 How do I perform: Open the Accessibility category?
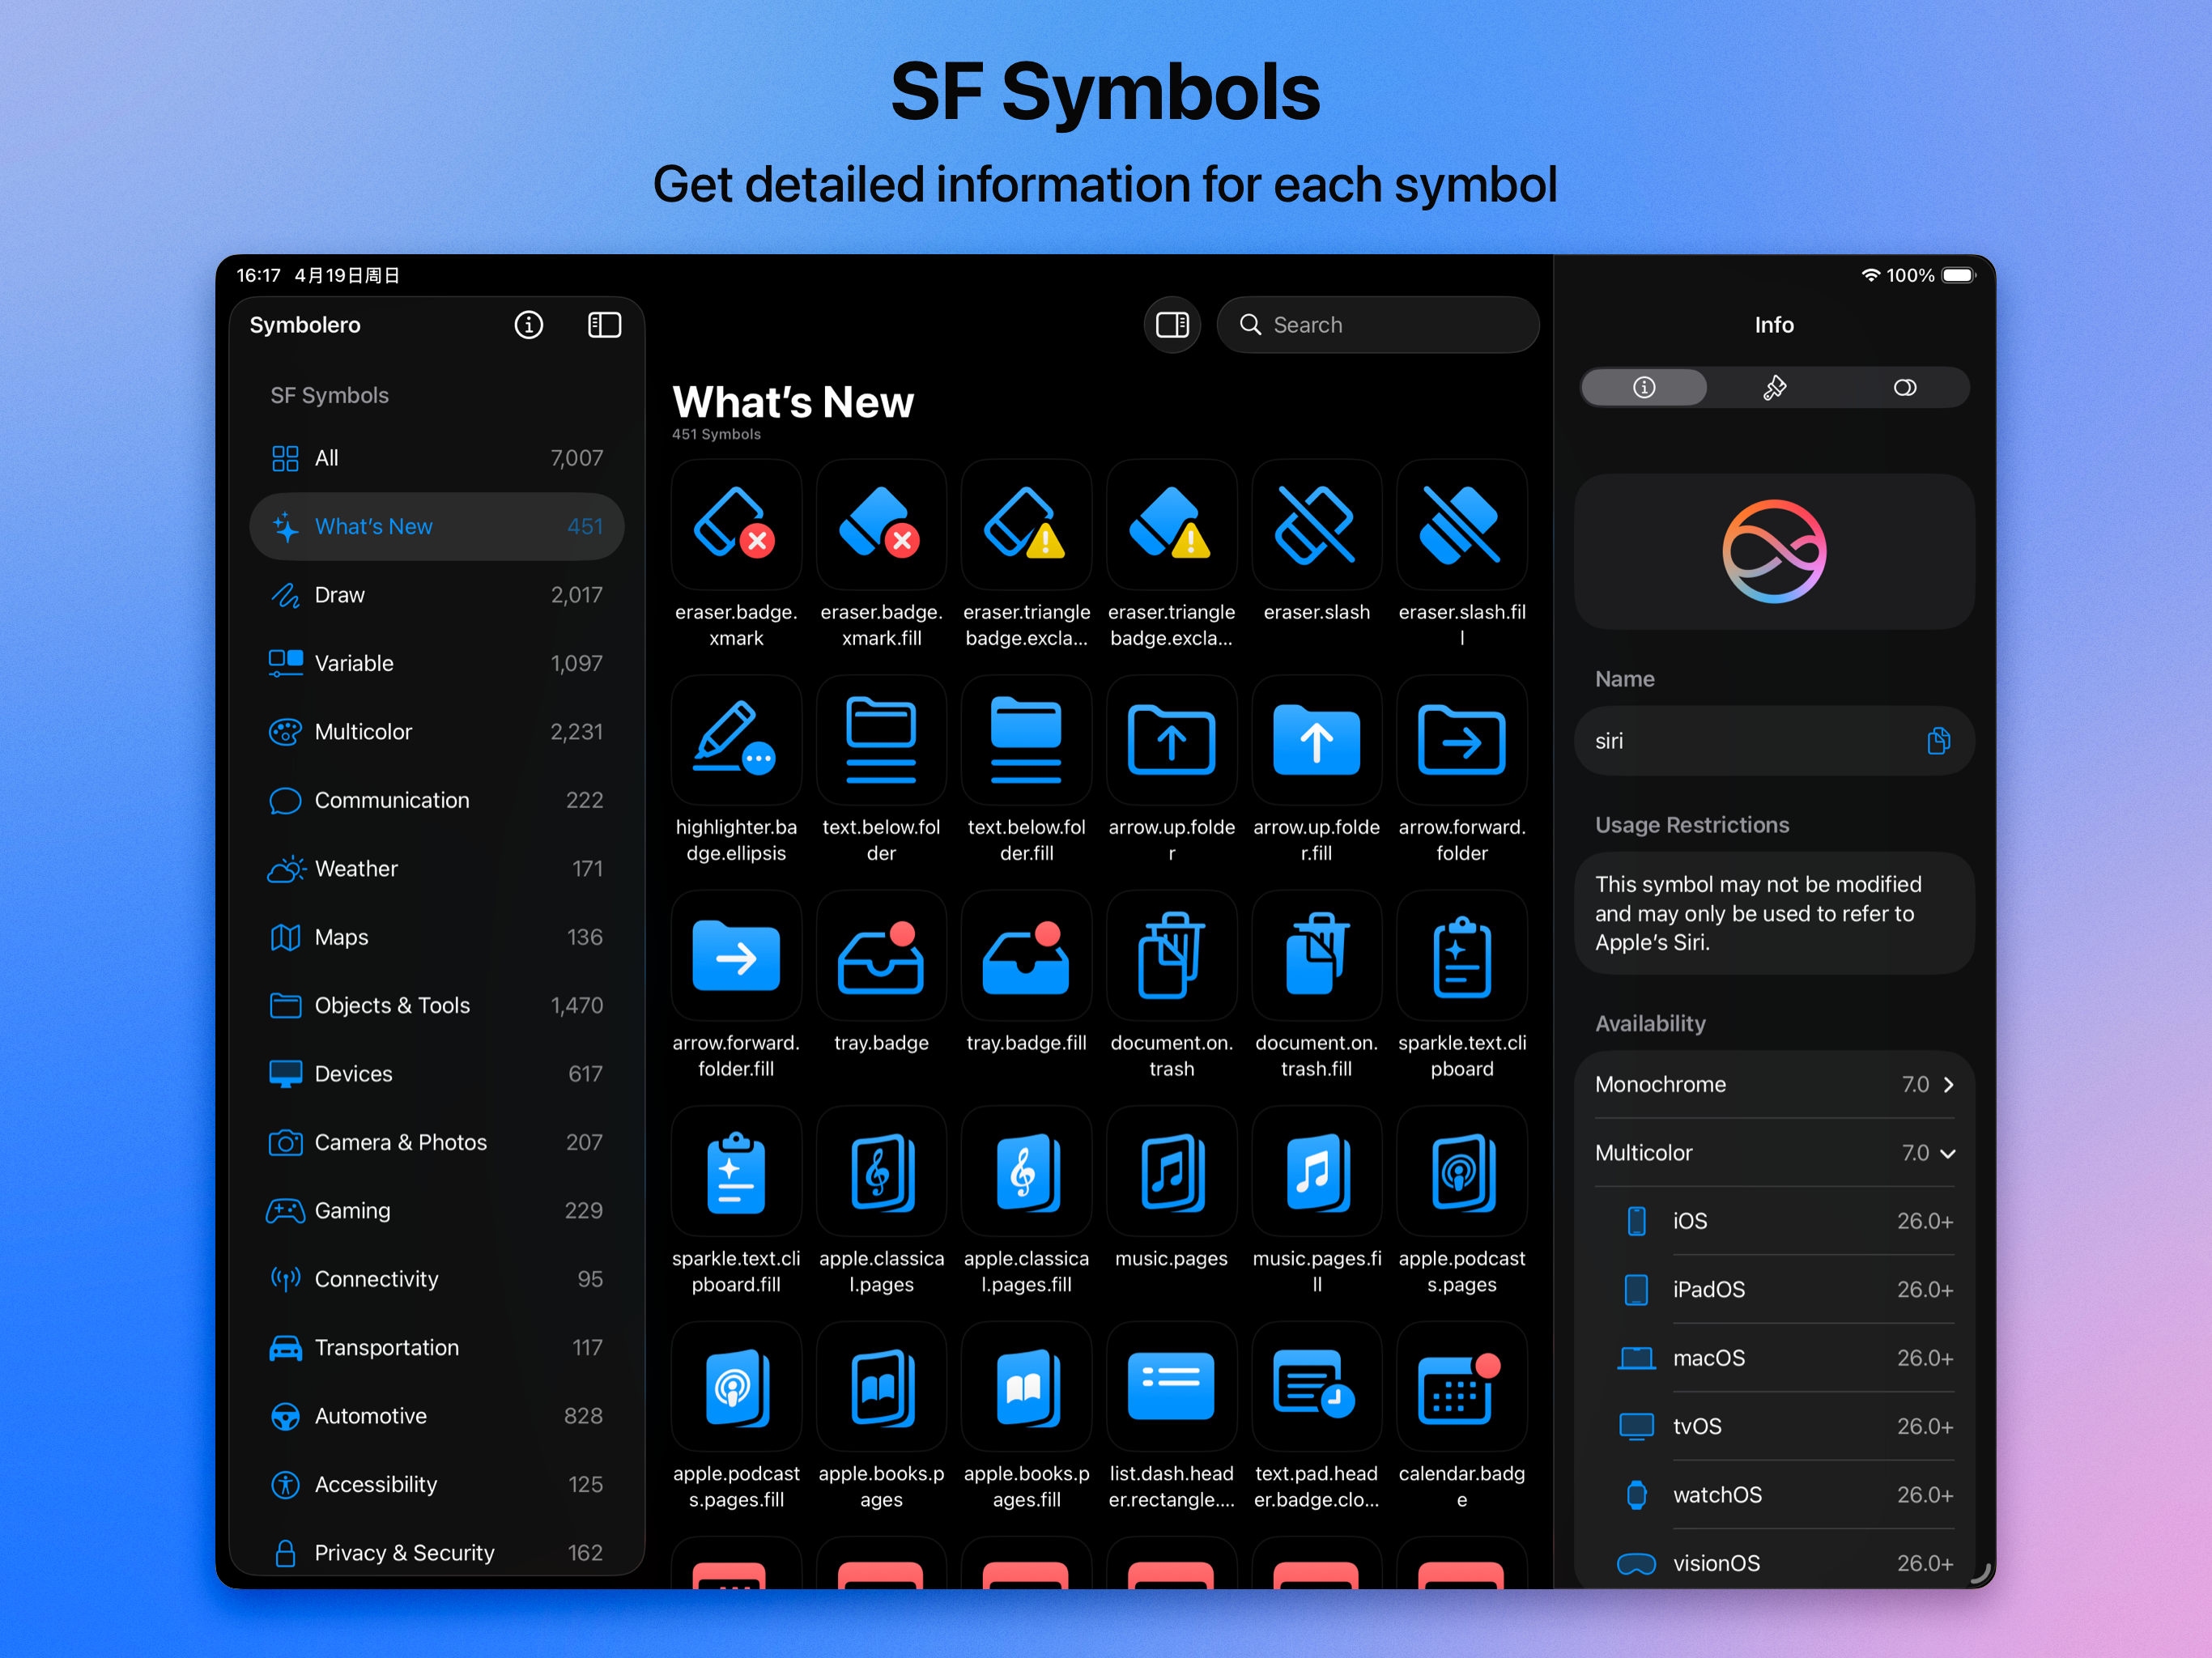tap(437, 1484)
